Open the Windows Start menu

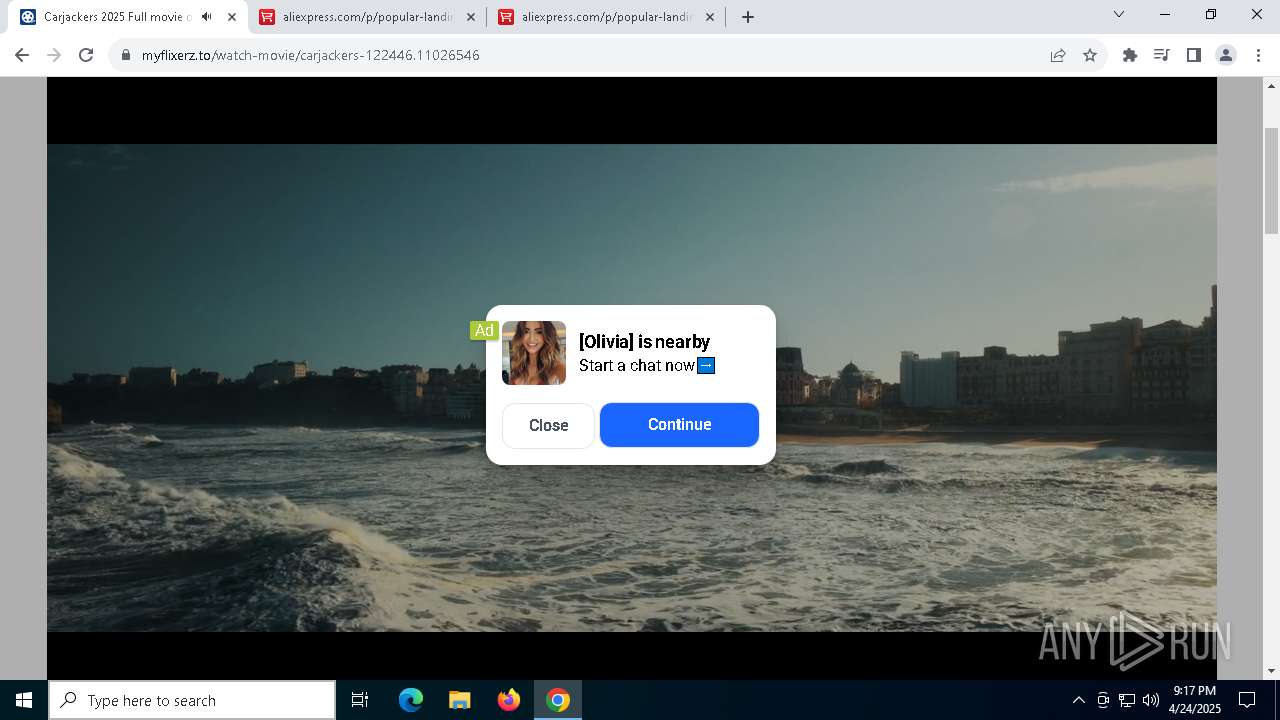(24, 700)
